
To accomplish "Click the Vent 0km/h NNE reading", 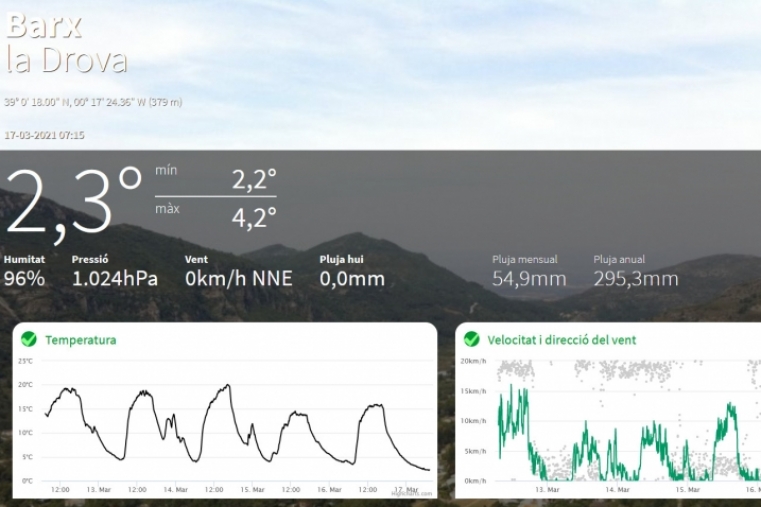I will [x=238, y=279].
